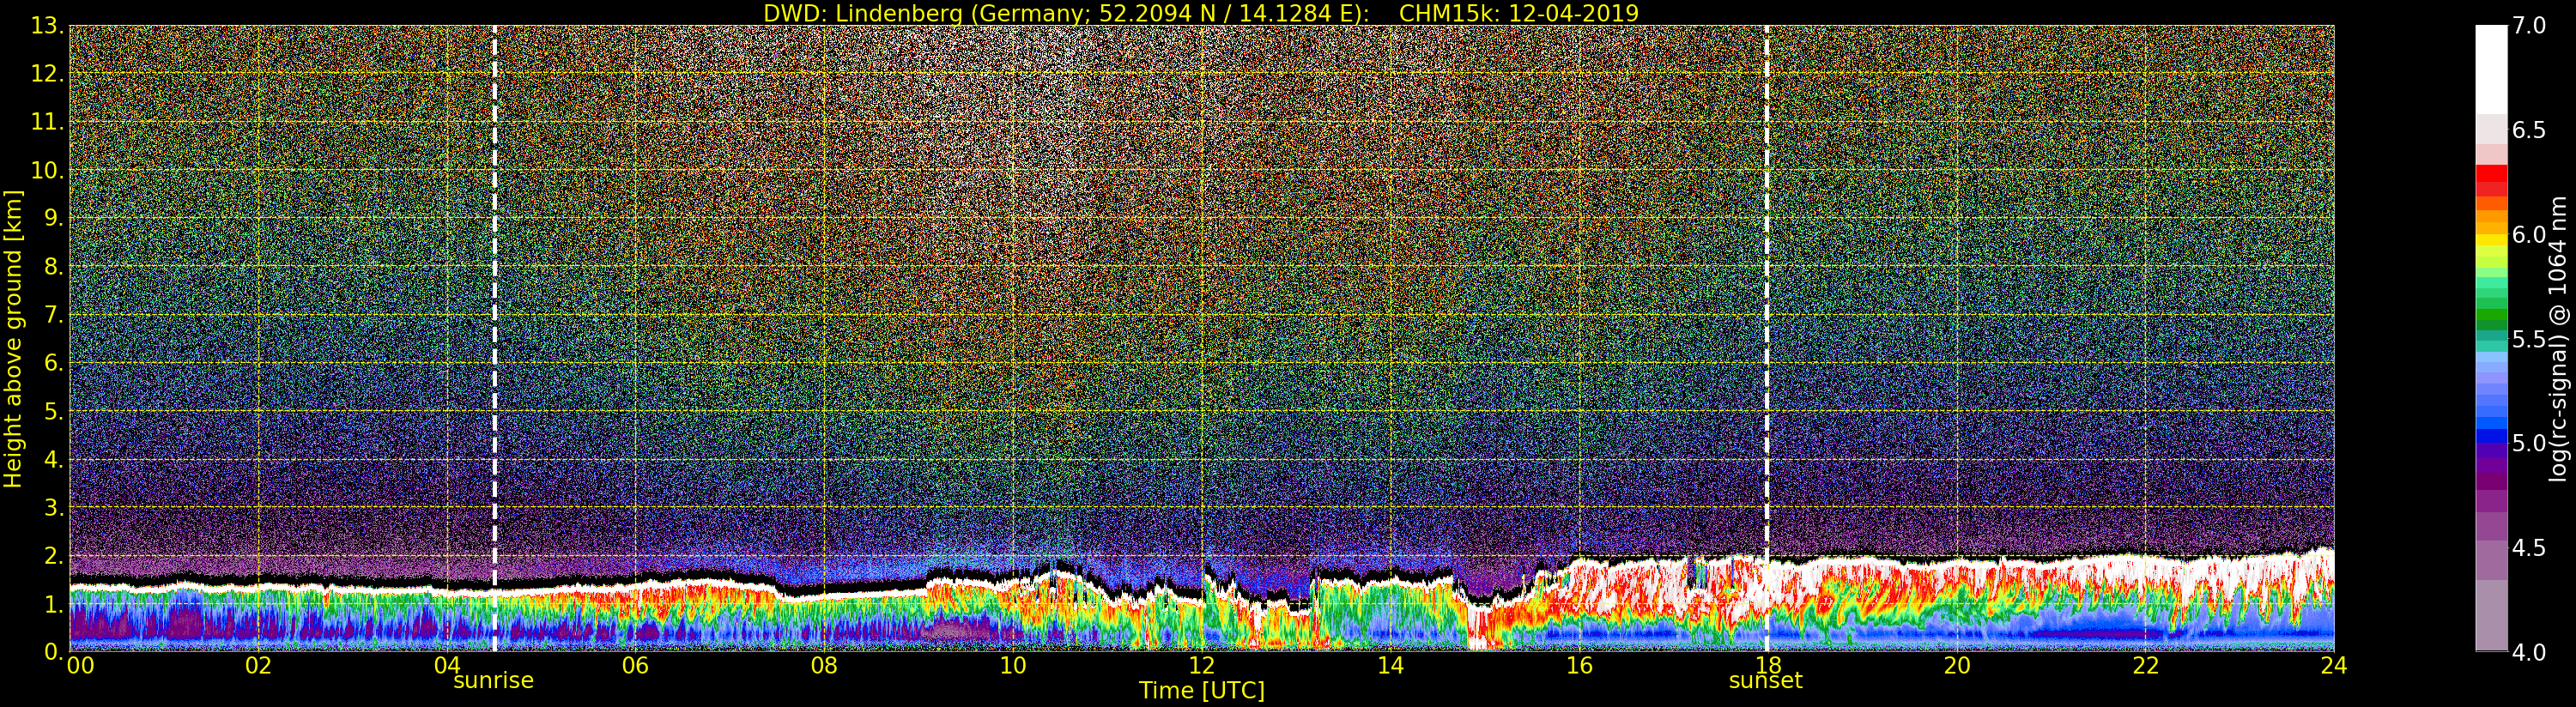Click the '04' time tick label

[447, 666]
